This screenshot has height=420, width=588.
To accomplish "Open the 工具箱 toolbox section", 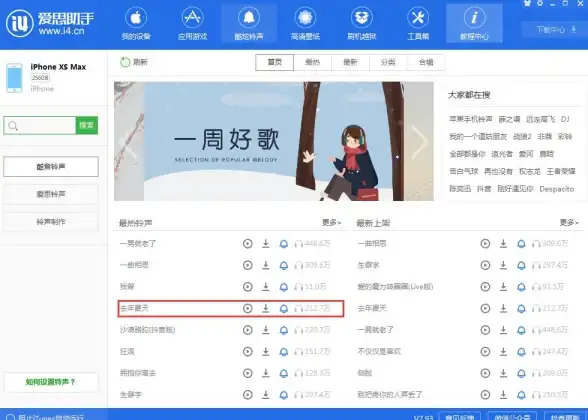I will tap(418, 24).
